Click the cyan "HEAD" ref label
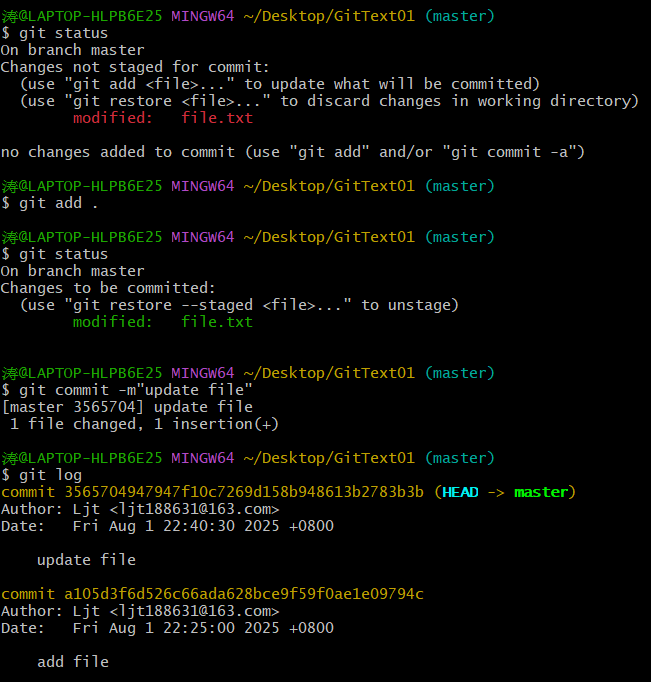 click(460, 492)
